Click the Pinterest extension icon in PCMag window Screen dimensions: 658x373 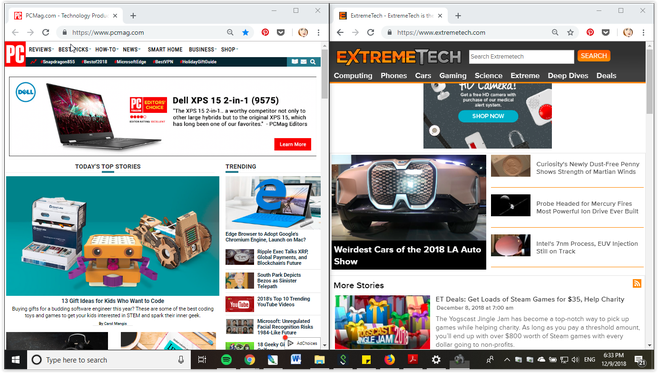tap(265, 32)
